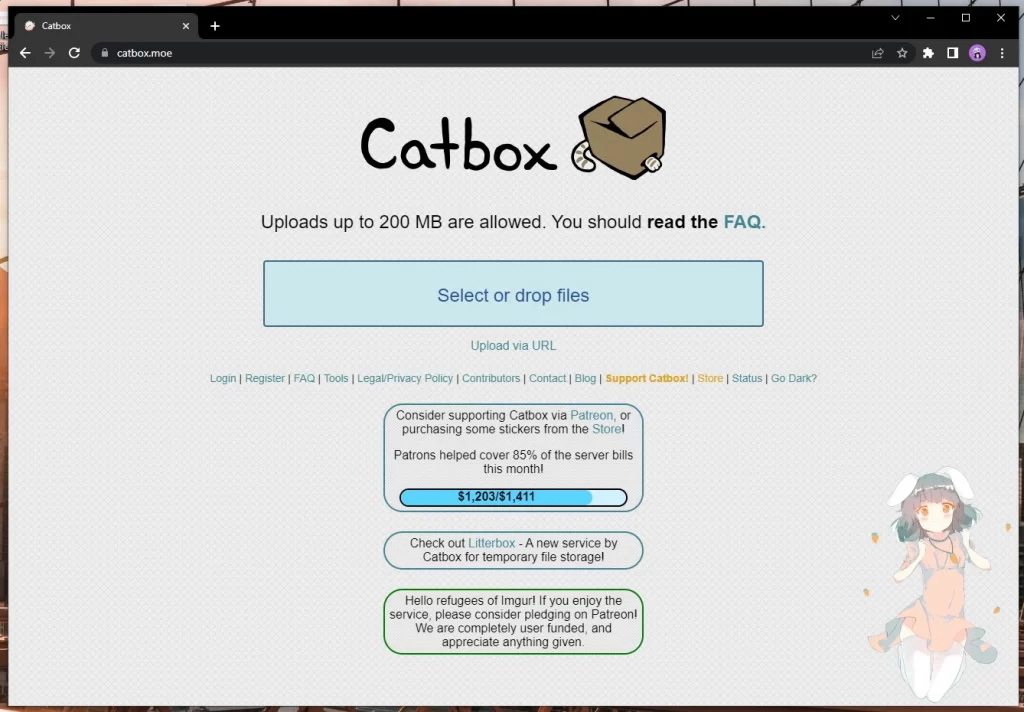Click the browser forward arrow
This screenshot has width=1024, height=712.
(x=50, y=53)
